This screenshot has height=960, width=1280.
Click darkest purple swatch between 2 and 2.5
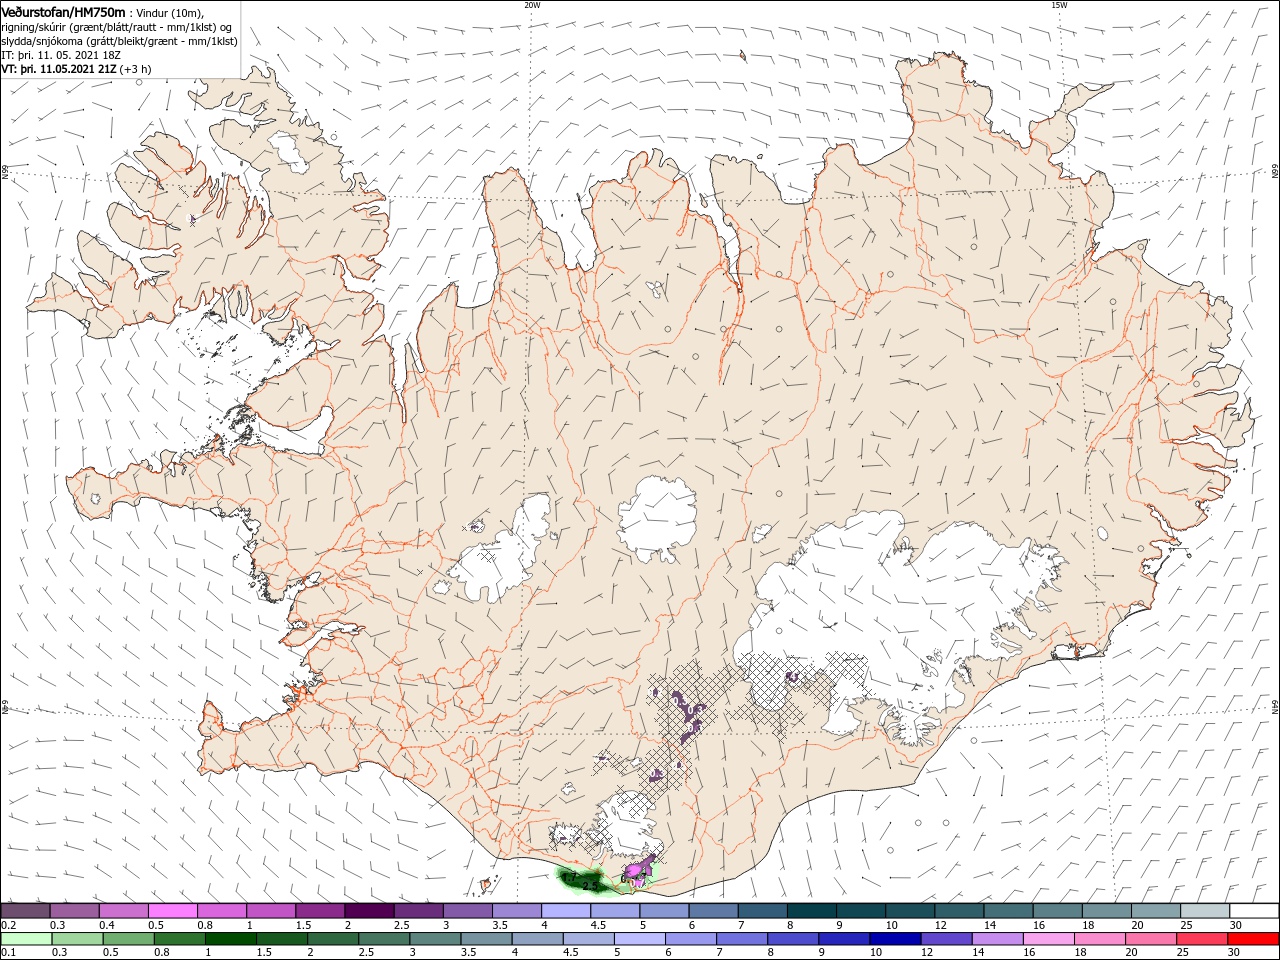coord(369,911)
